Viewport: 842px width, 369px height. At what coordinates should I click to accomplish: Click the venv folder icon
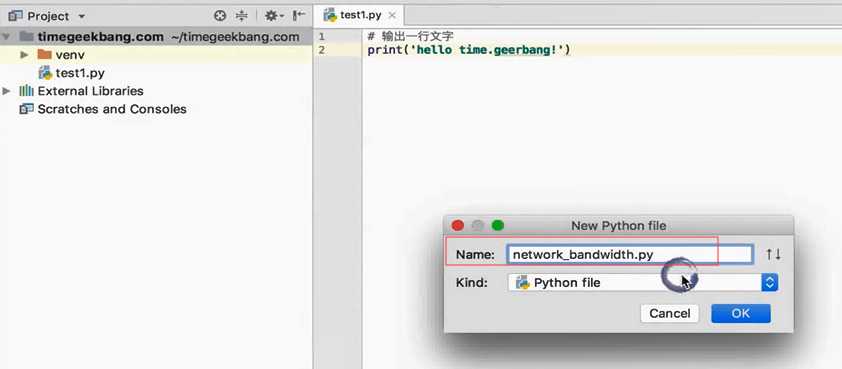click(45, 55)
